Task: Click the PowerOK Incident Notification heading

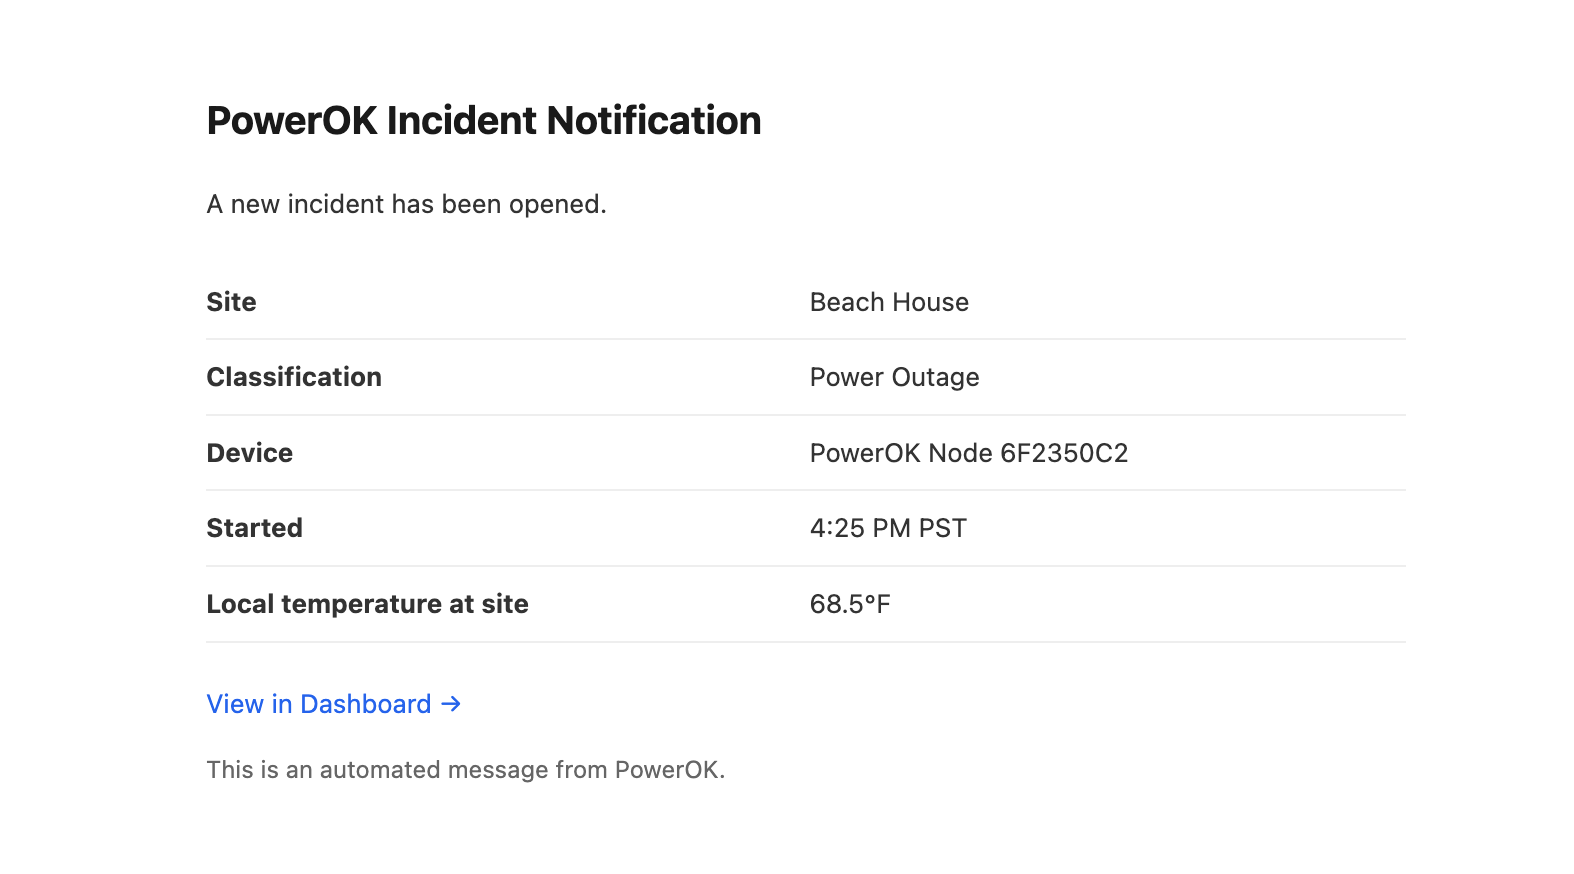Action: (483, 120)
